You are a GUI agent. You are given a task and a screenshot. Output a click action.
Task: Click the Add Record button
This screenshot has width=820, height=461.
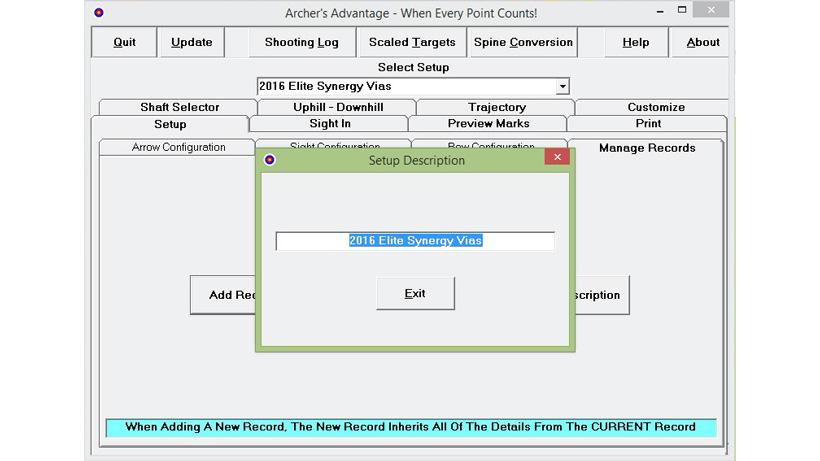(x=223, y=295)
